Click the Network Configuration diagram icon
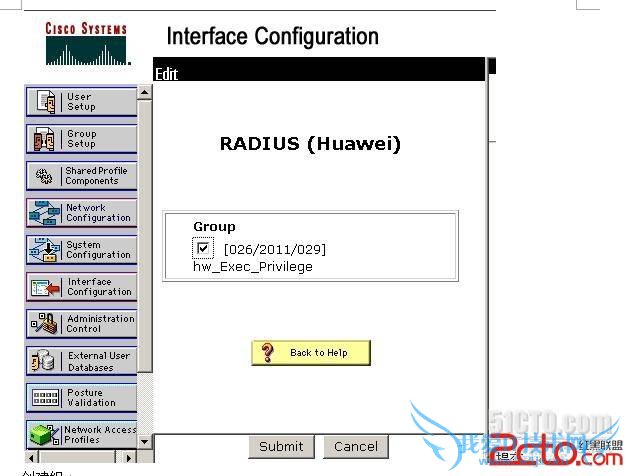The image size is (626, 476). coord(44,213)
